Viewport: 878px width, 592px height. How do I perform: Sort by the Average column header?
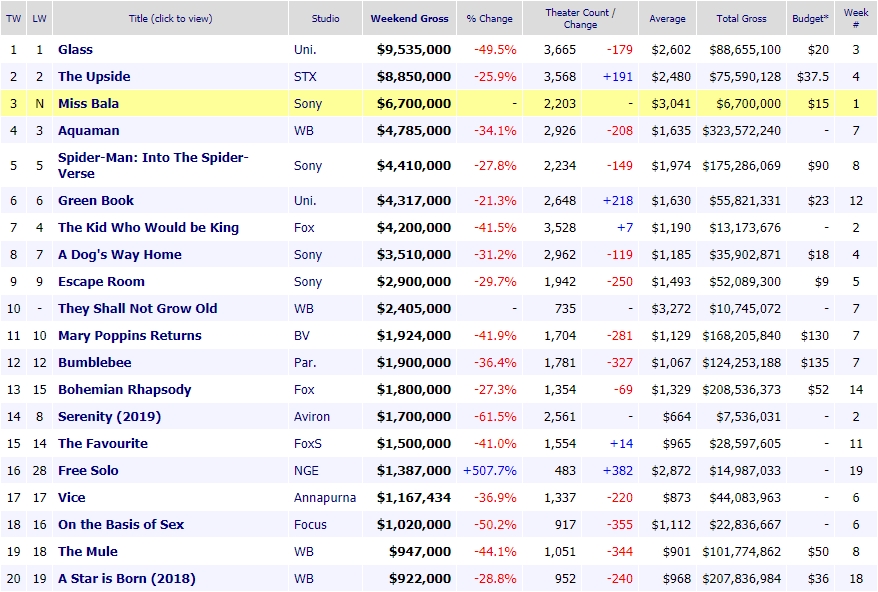667,18
